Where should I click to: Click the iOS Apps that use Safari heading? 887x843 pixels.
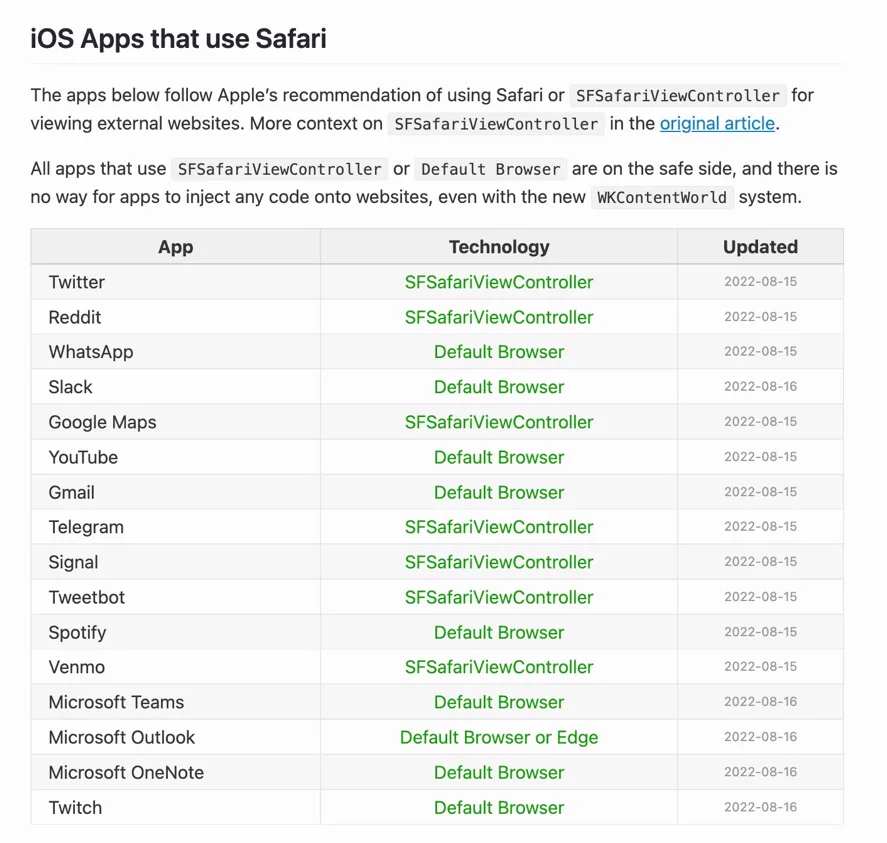click(178, 38)
